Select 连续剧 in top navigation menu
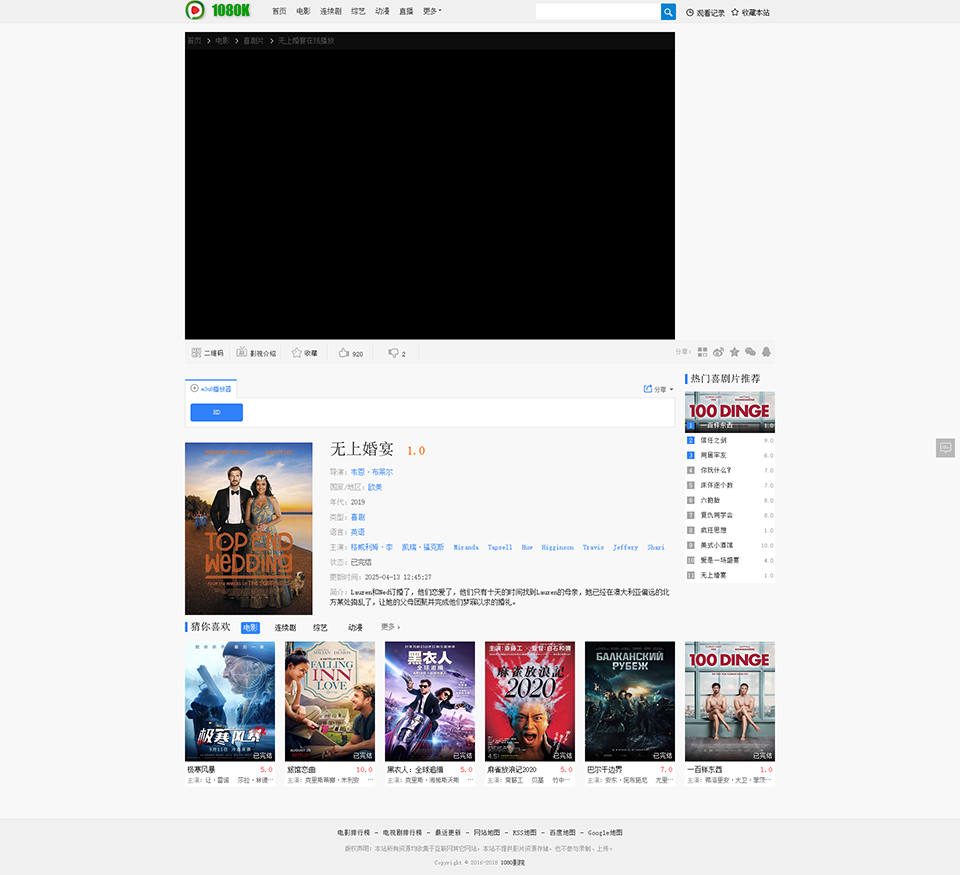Viewport: 960px width, 875px height. [x=330, y=11]
